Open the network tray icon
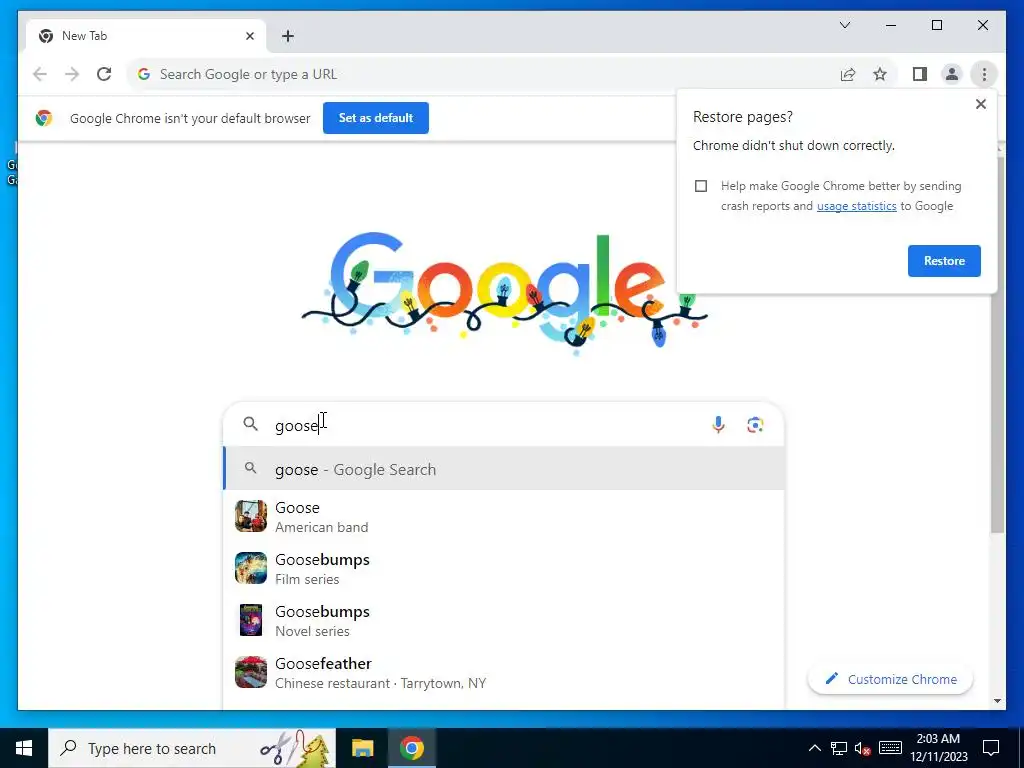The image size is (1024, 768). tap(839, 748)
